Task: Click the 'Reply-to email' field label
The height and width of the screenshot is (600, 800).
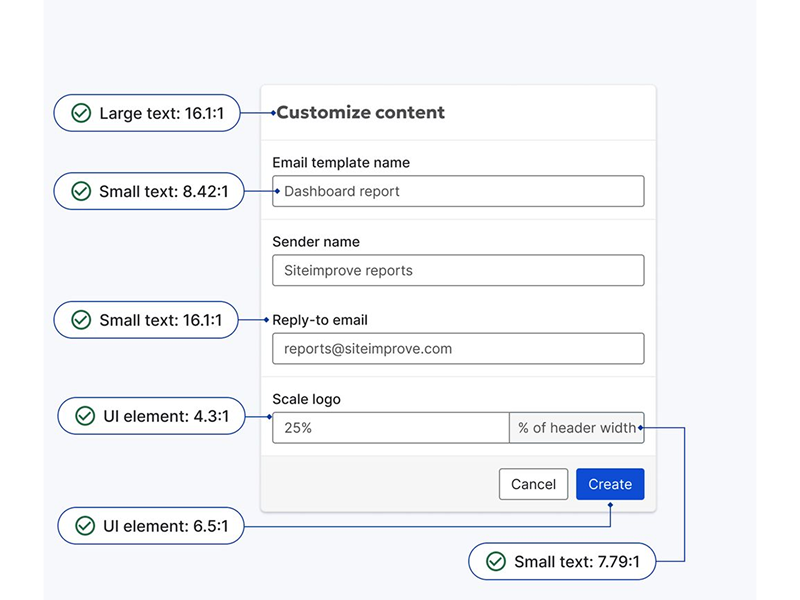Action: tap(313, 319)
